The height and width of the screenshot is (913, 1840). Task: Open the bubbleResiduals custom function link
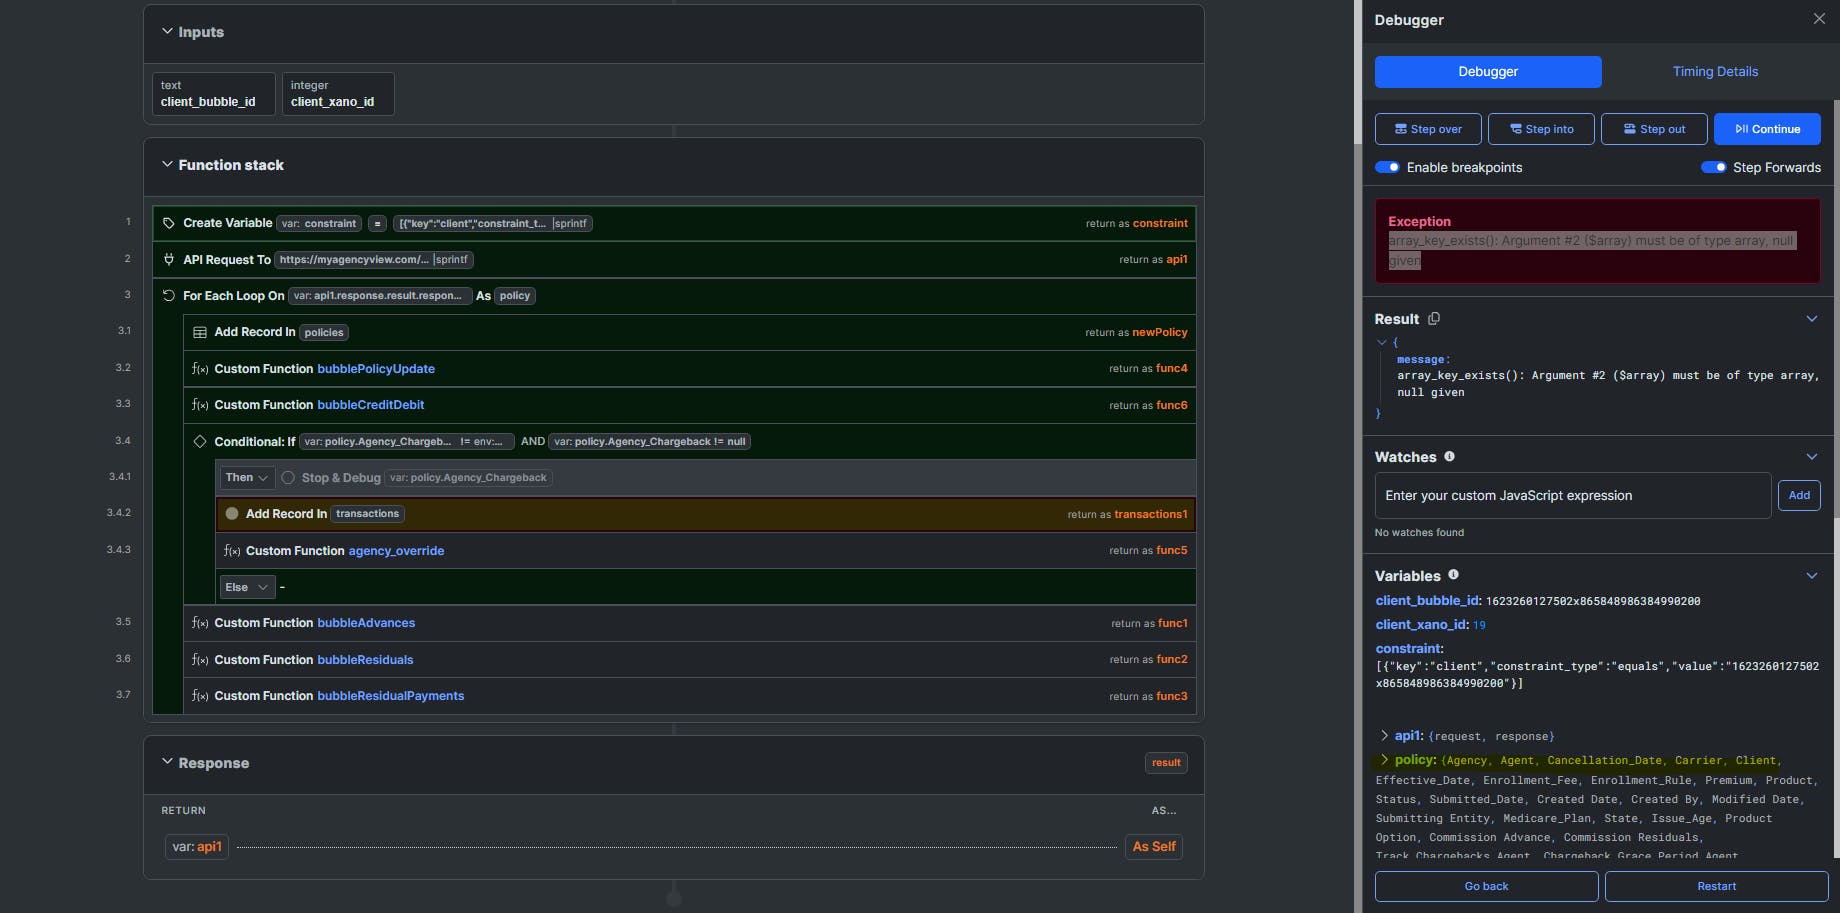click(365, 660)
